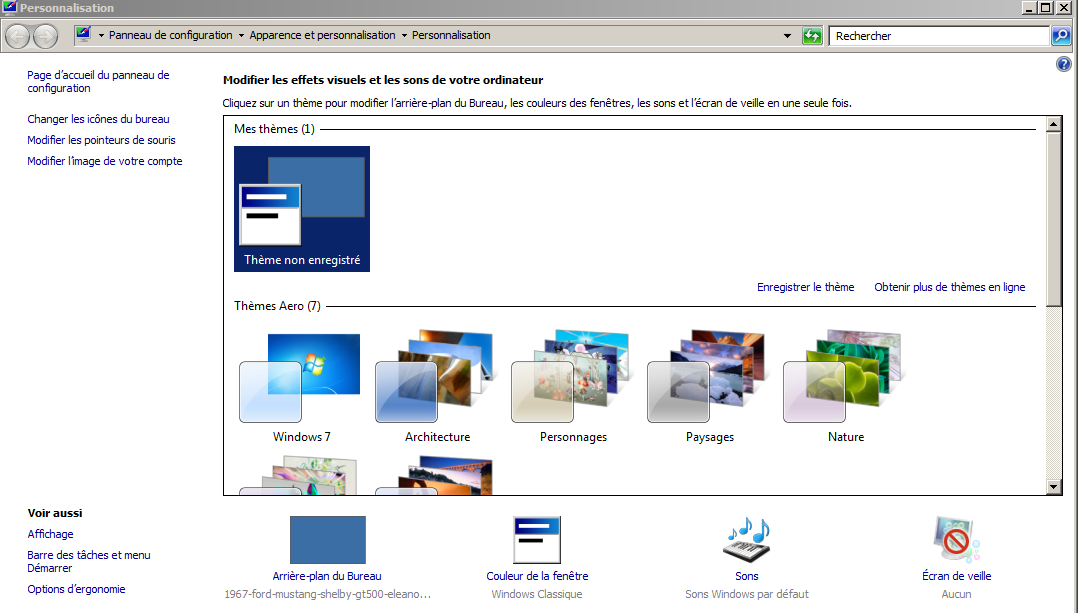This screenshot has width=1078, height=613.
Task: Click the Couleur de la fenêtre link text
Action: (x=537, y=576)
